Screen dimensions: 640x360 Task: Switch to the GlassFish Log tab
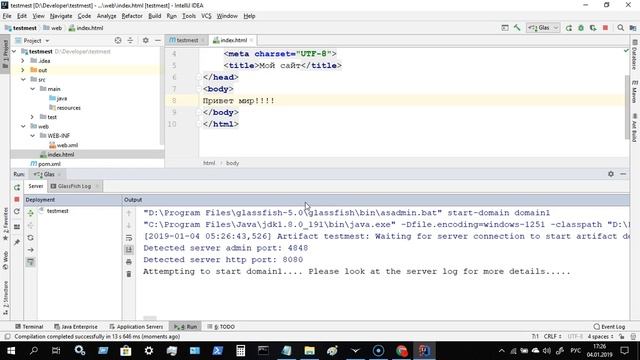coord(74,186)
